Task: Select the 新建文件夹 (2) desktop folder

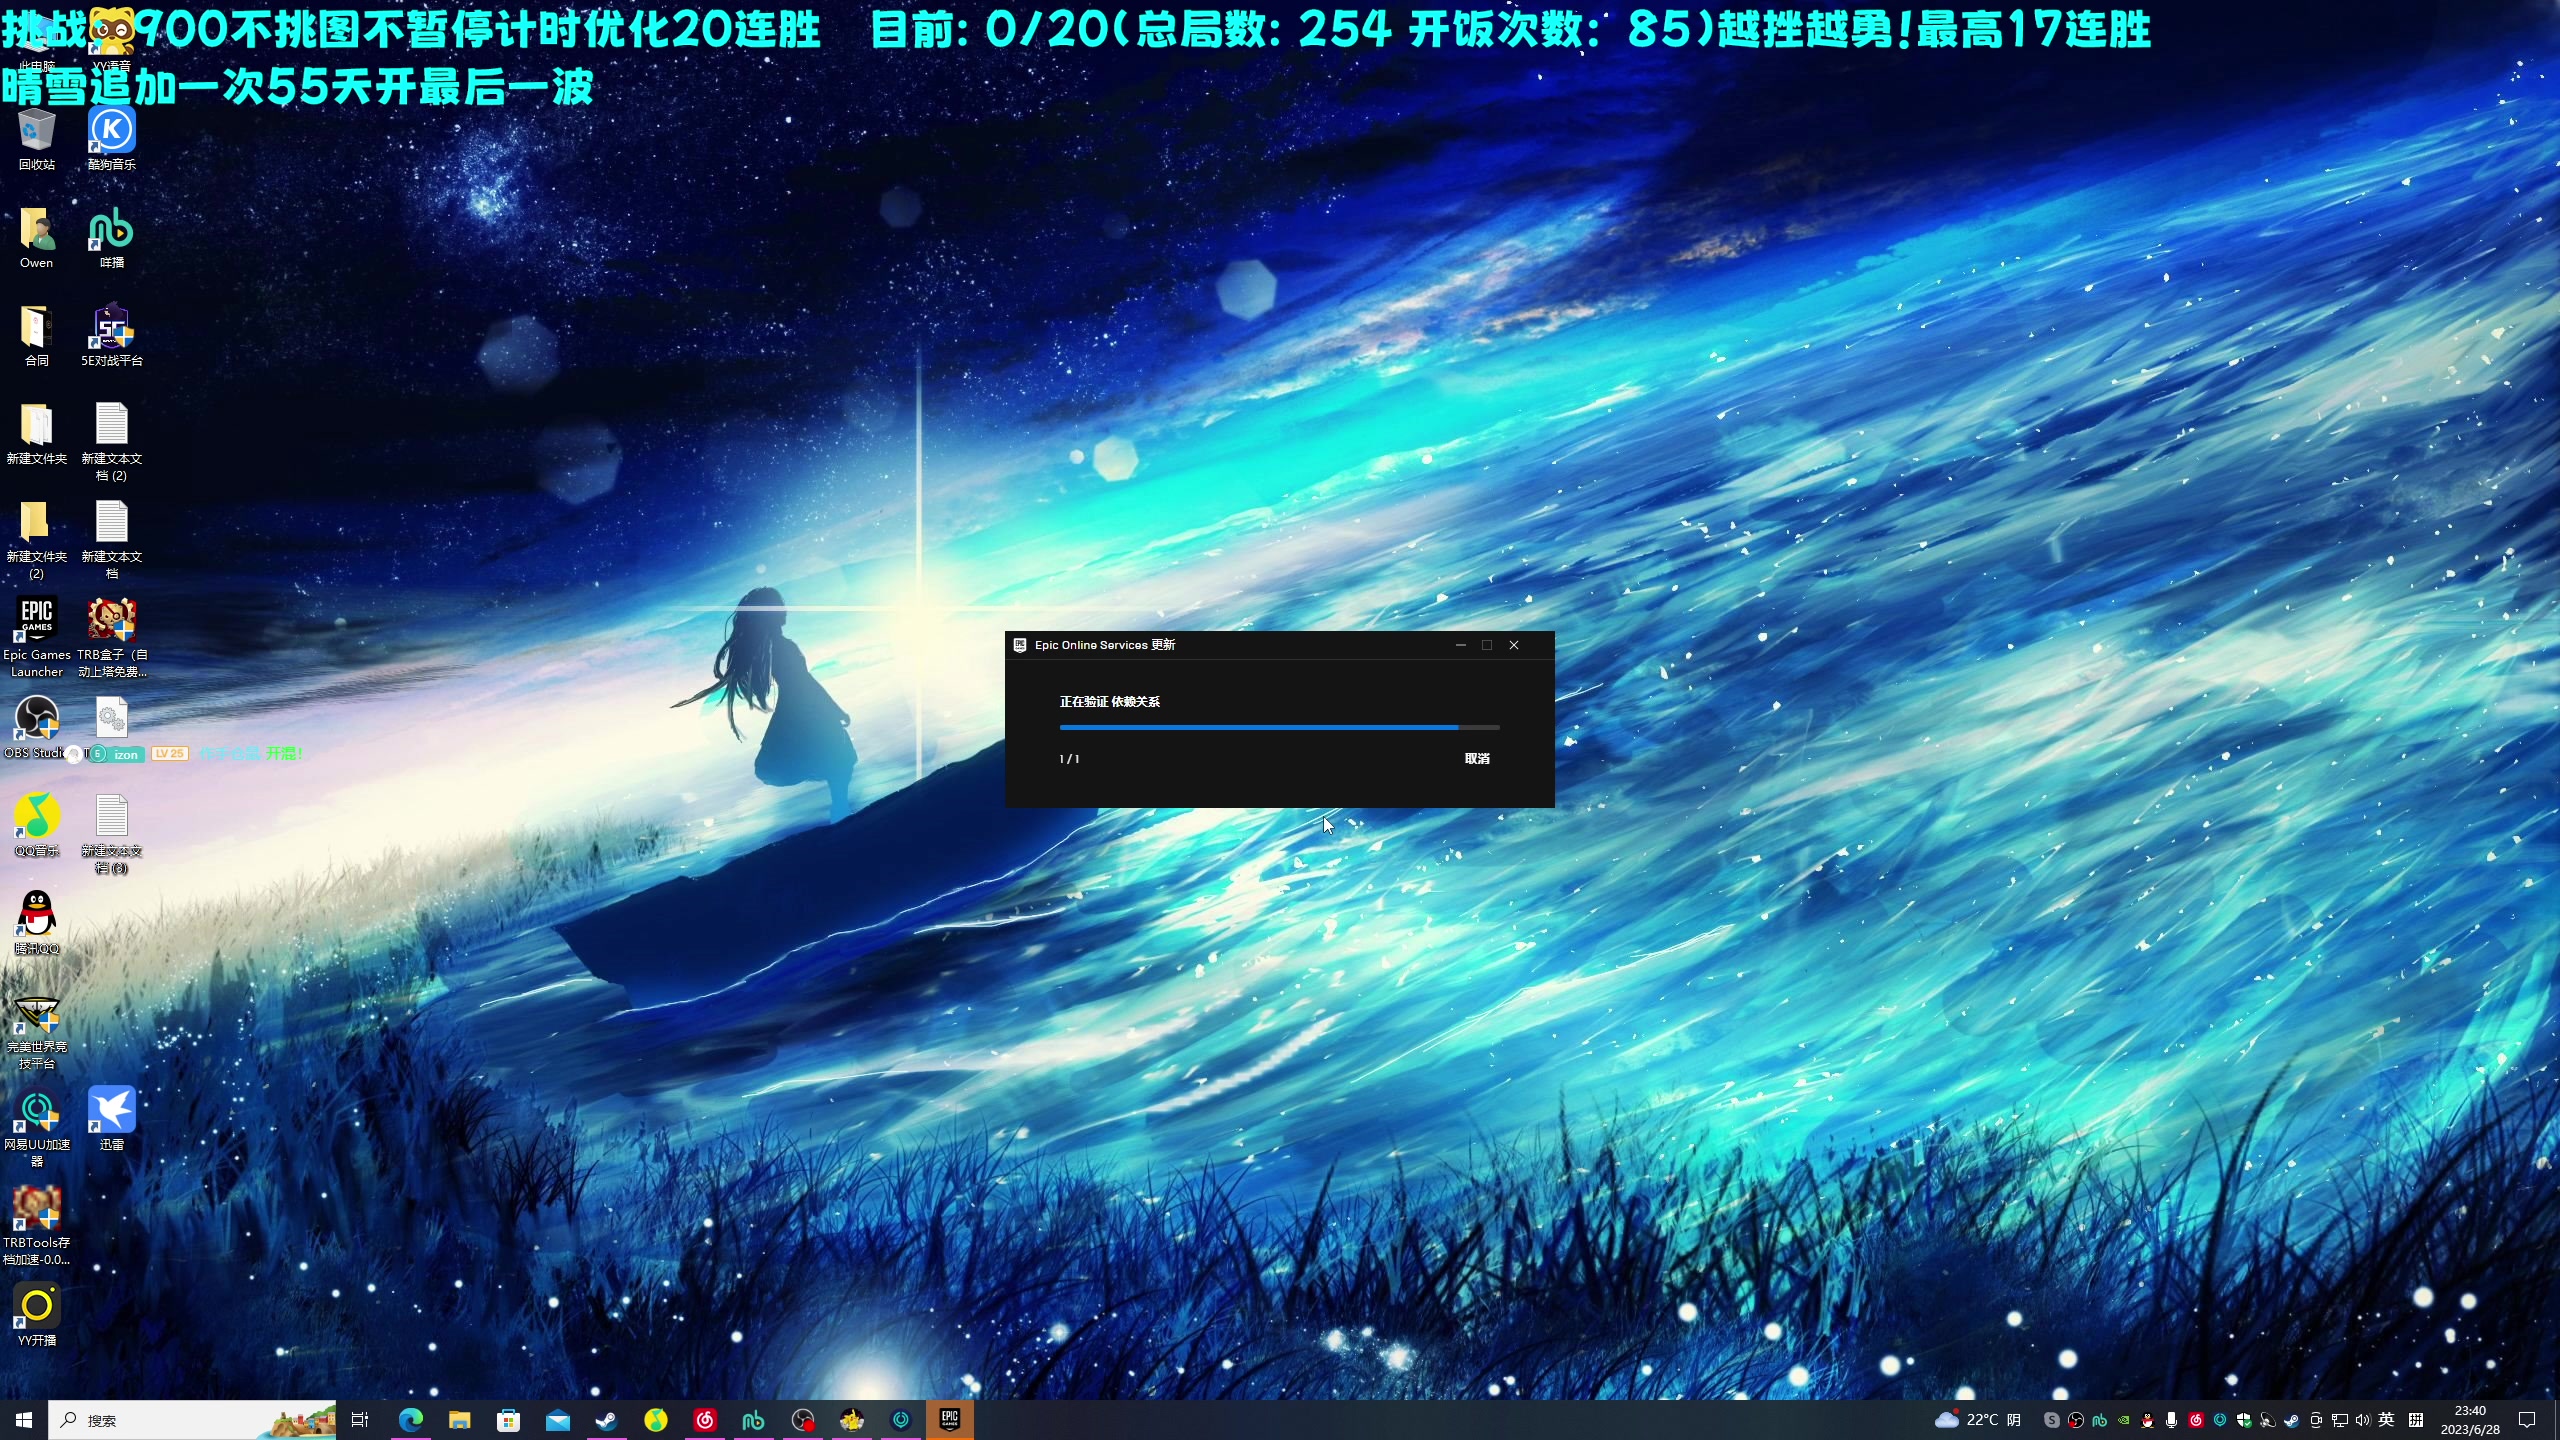Action: pyautogui.click(x=36, y=540)
